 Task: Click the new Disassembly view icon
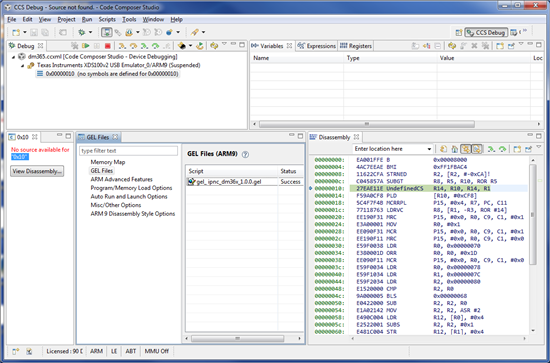coord(517,149)
